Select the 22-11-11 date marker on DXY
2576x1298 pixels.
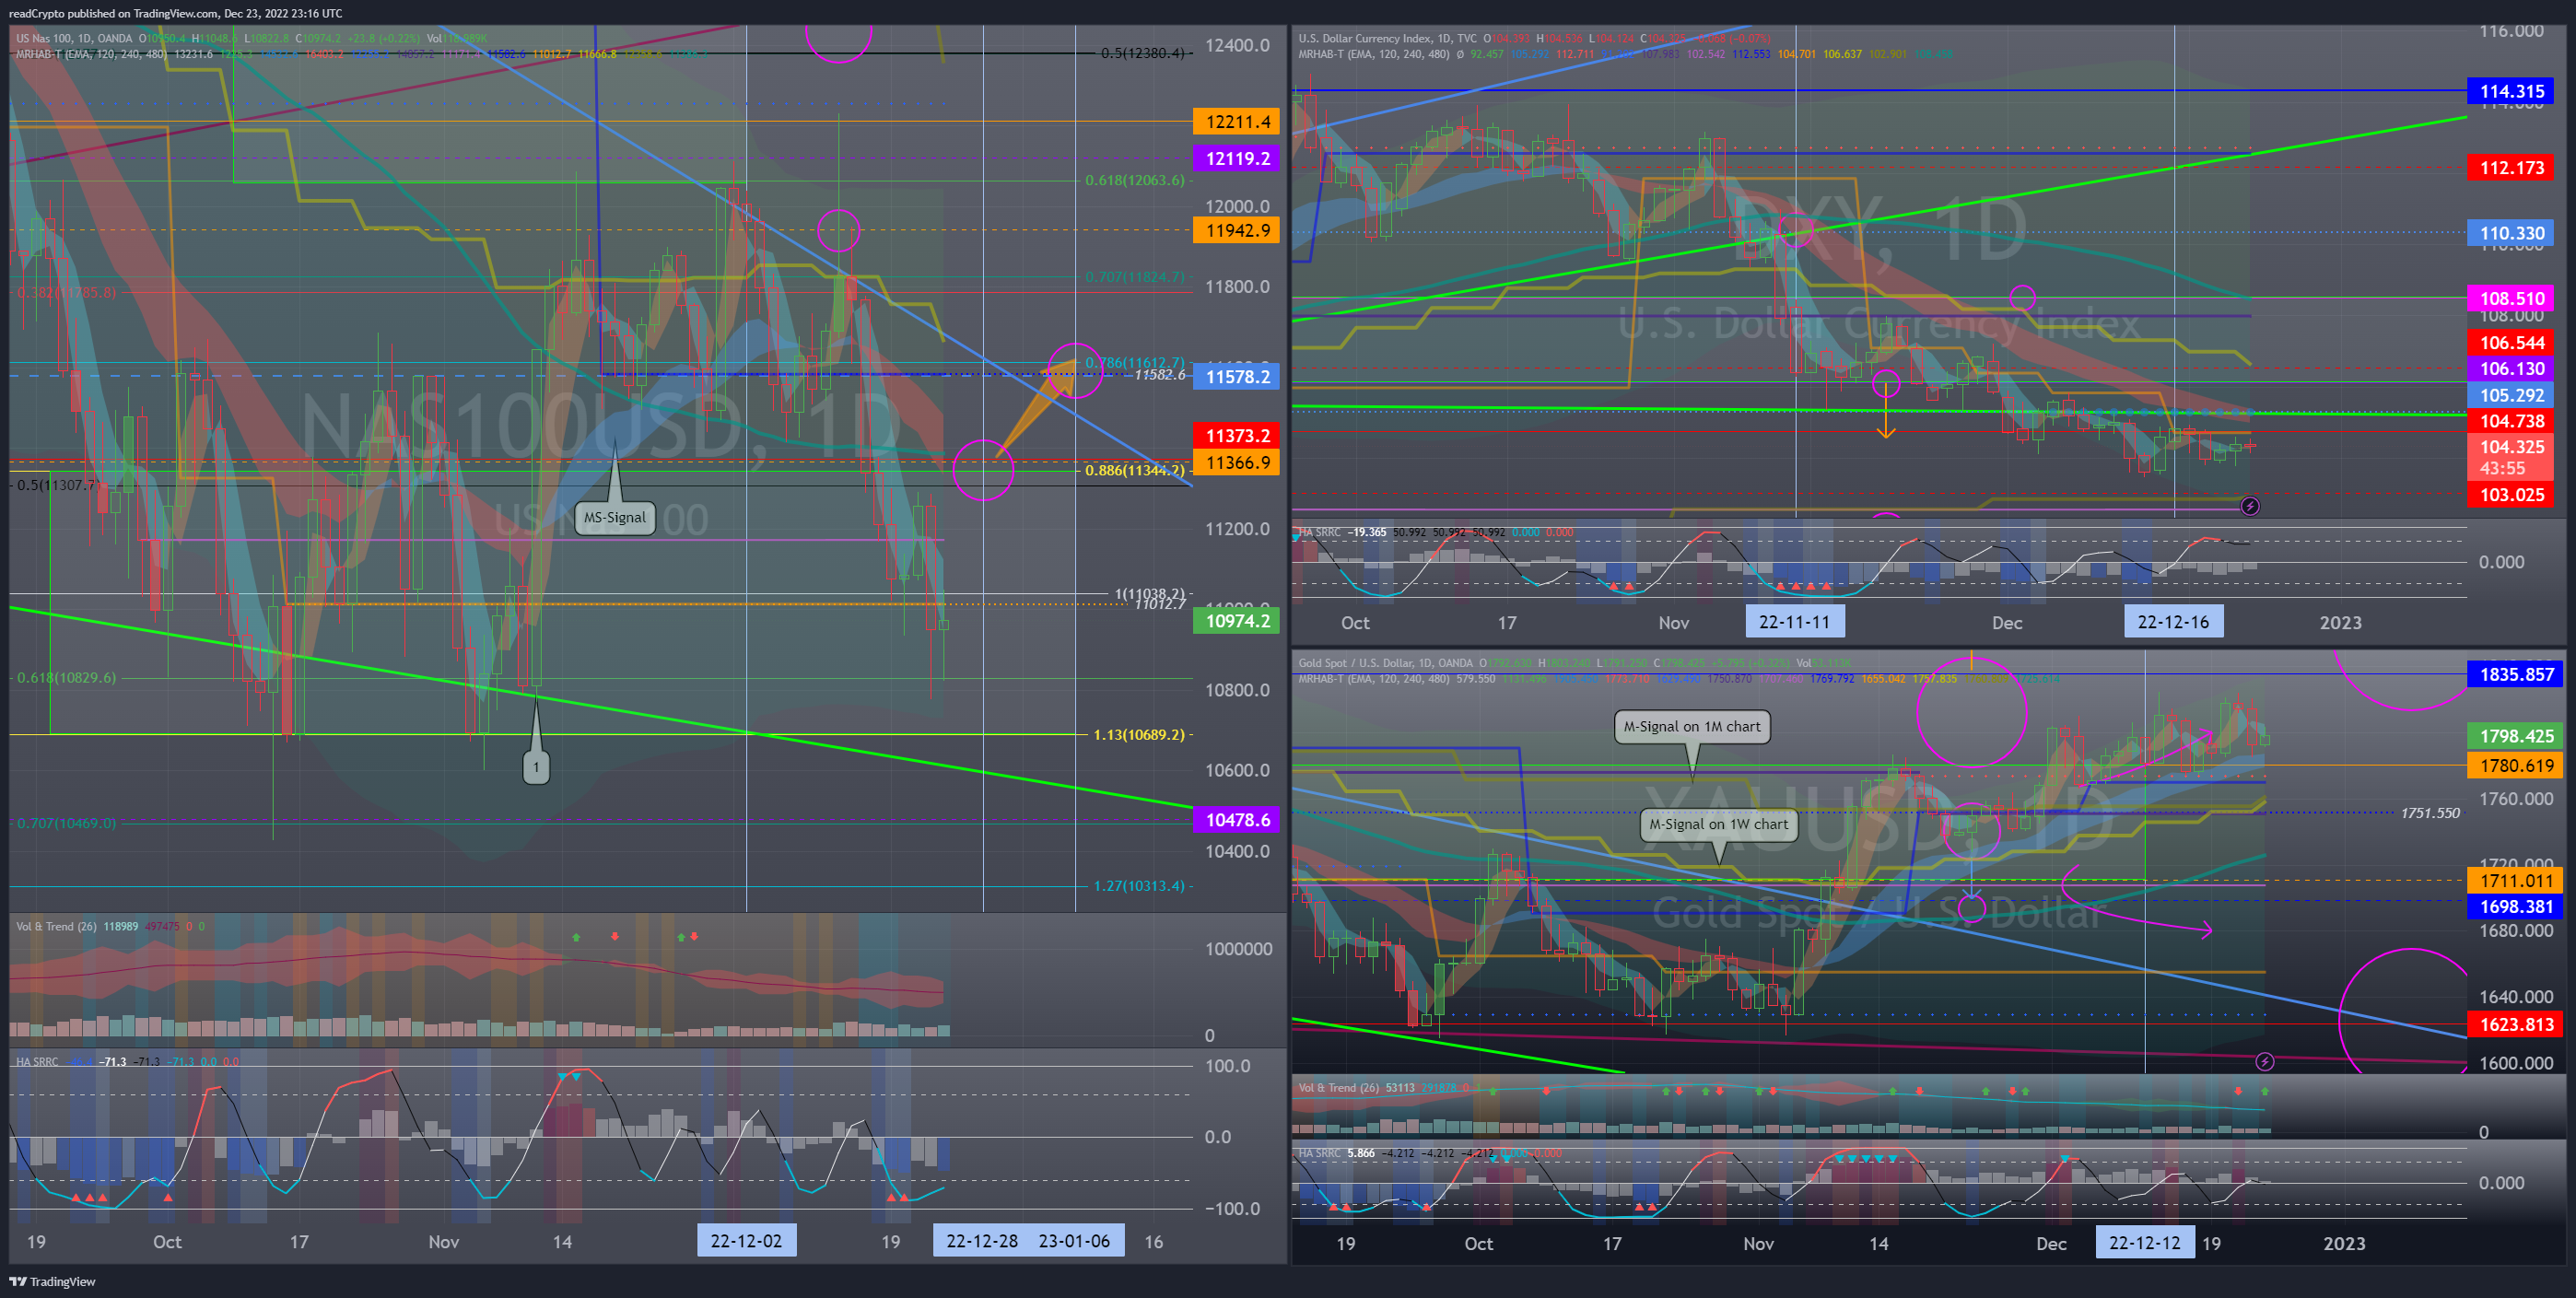point(1795,622)
